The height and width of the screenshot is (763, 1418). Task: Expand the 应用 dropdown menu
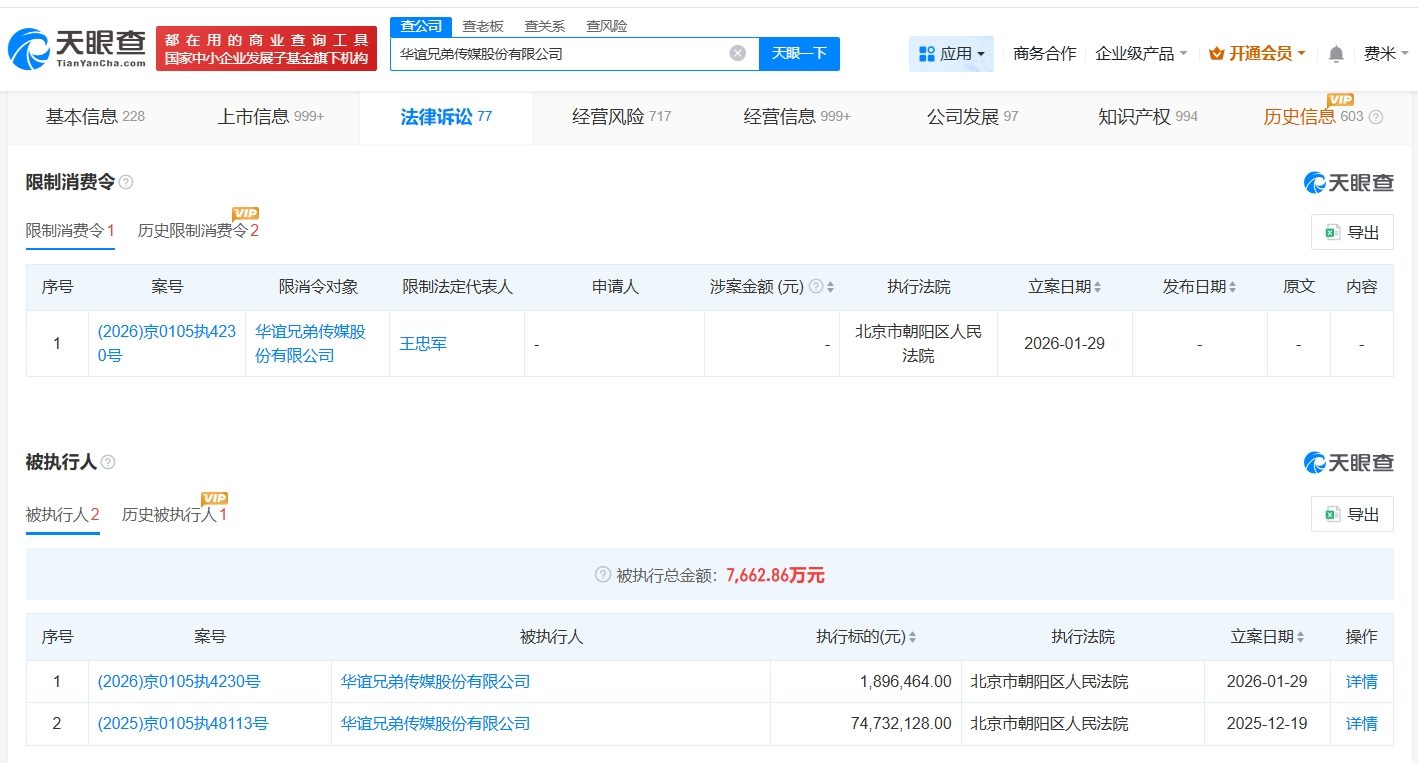[951, 54]
